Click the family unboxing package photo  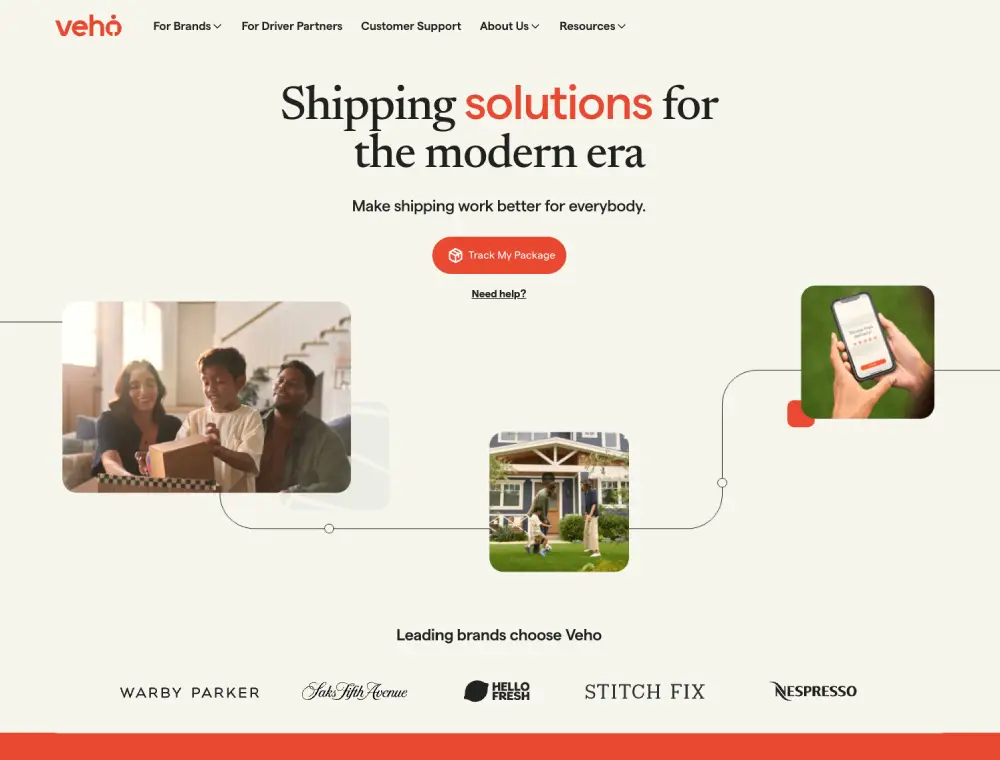[x=207, y=397]
